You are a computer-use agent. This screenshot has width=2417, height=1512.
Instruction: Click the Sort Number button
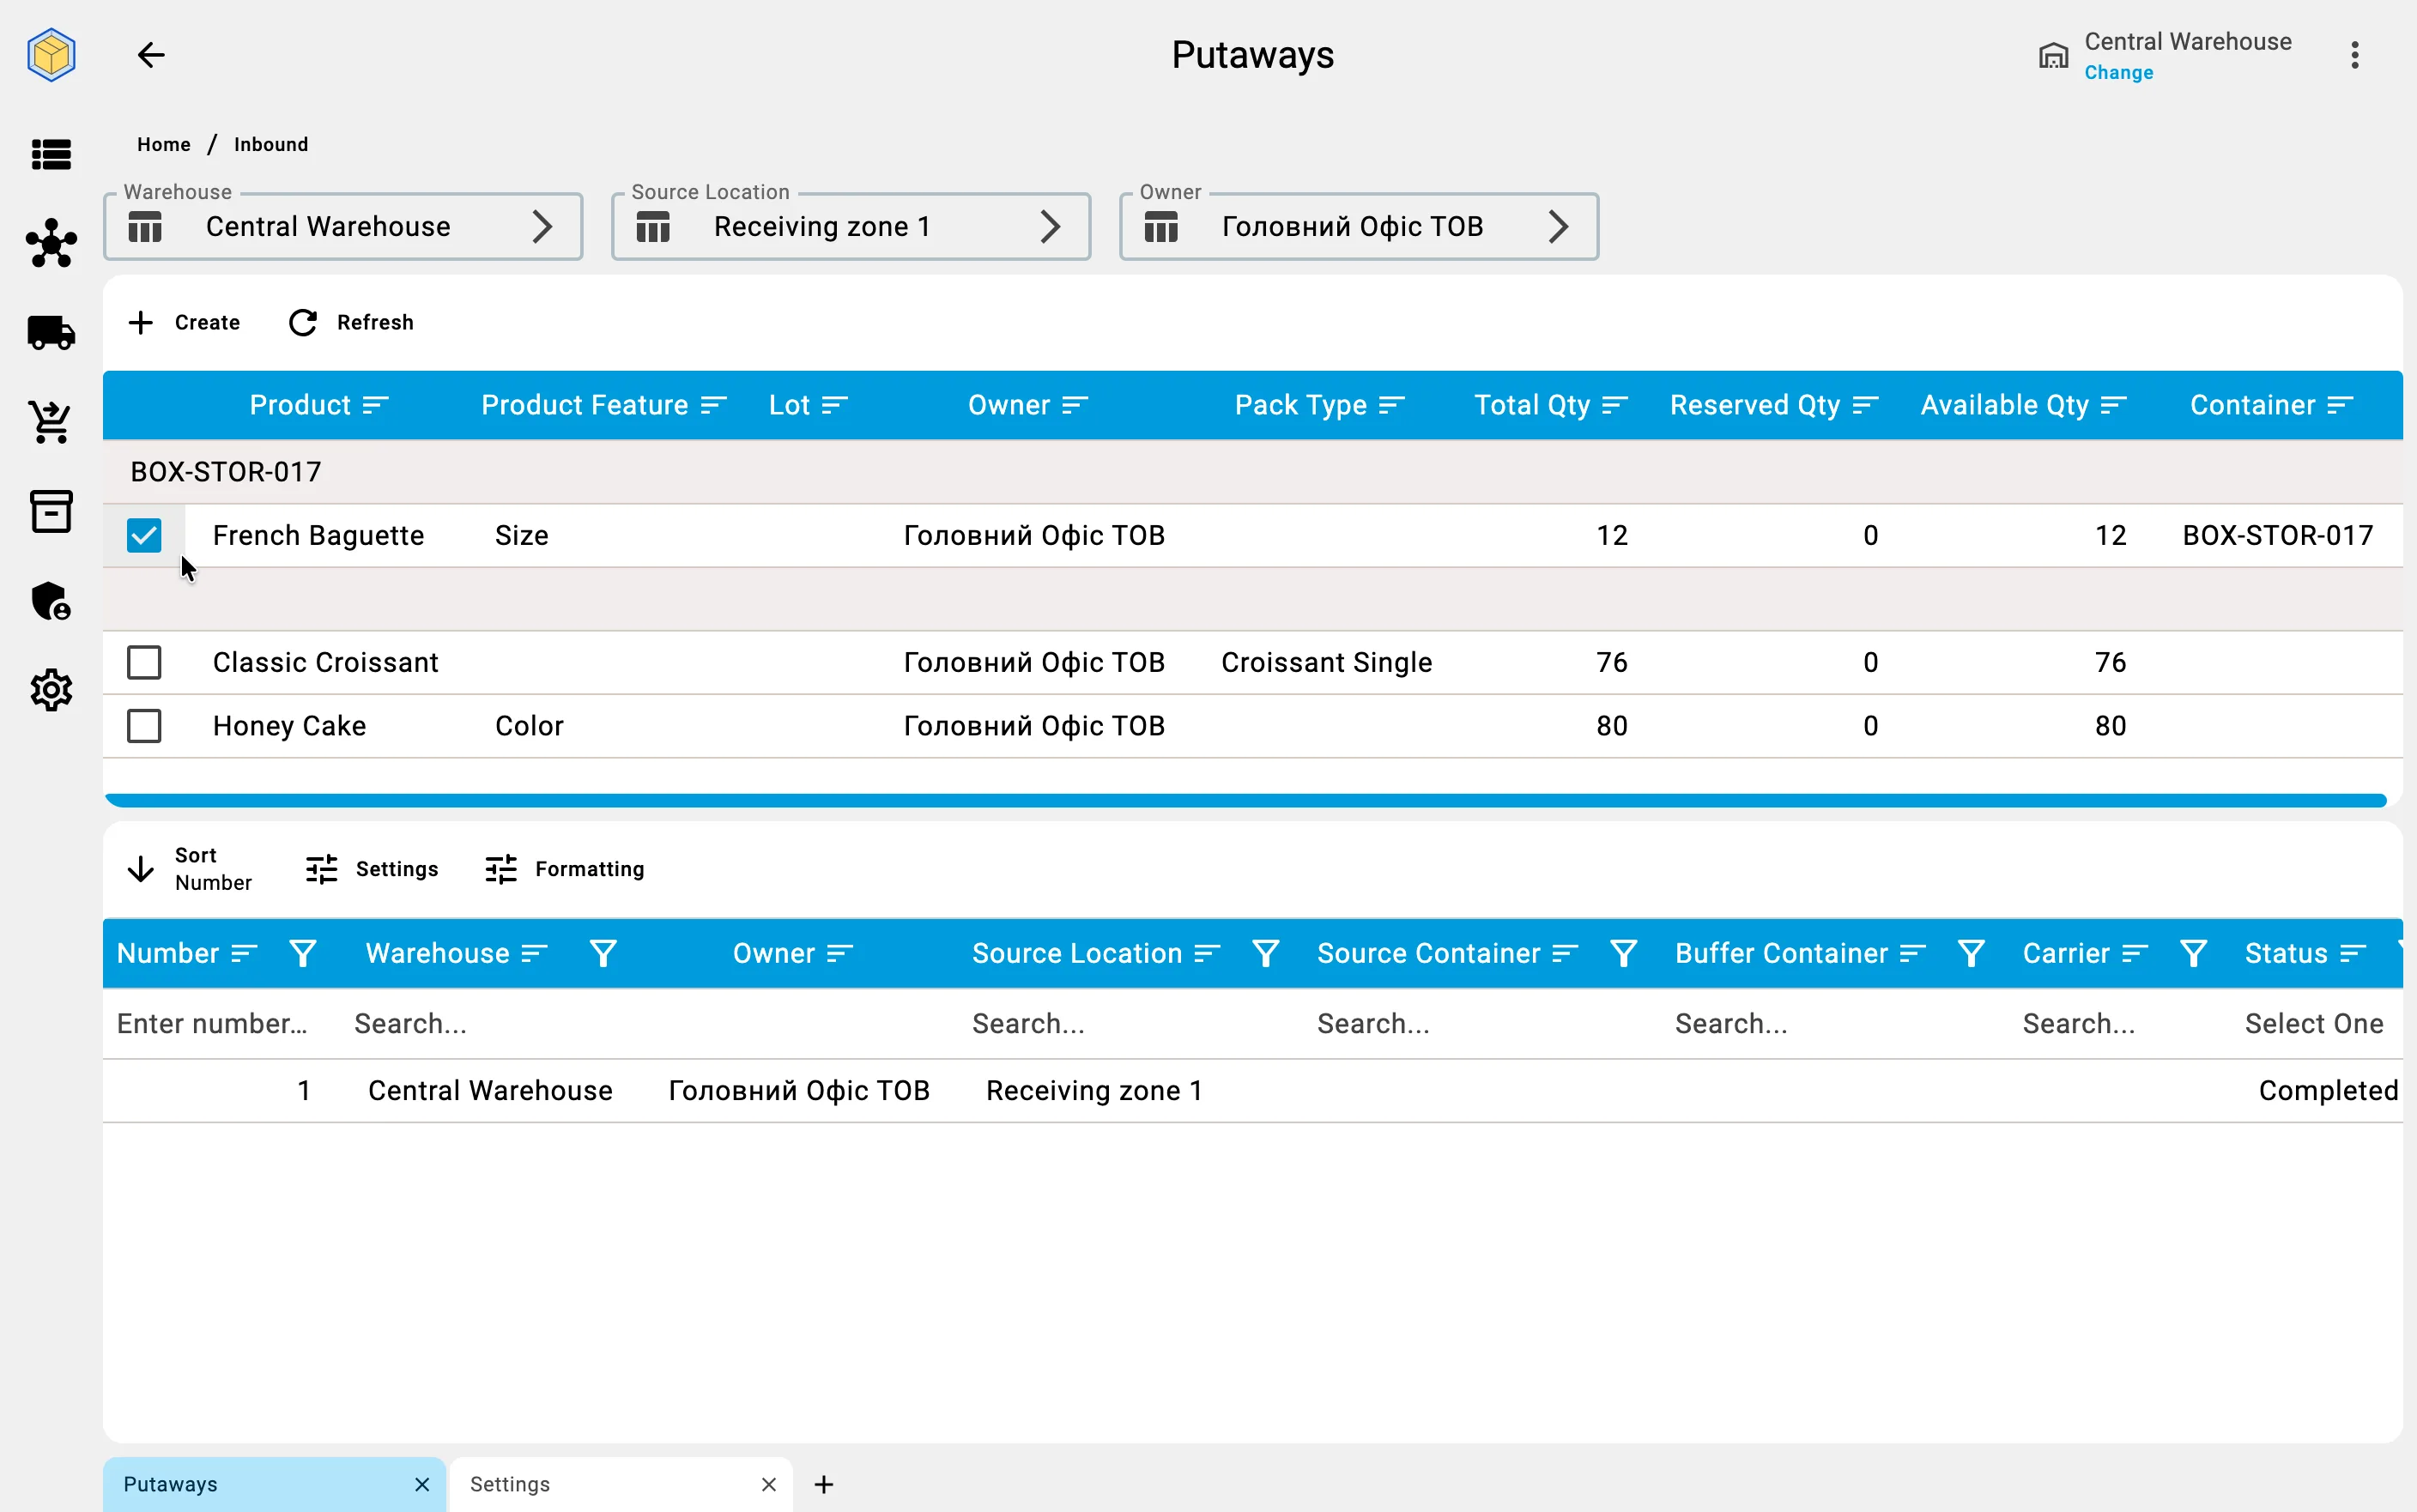click(x=190, y=869)
